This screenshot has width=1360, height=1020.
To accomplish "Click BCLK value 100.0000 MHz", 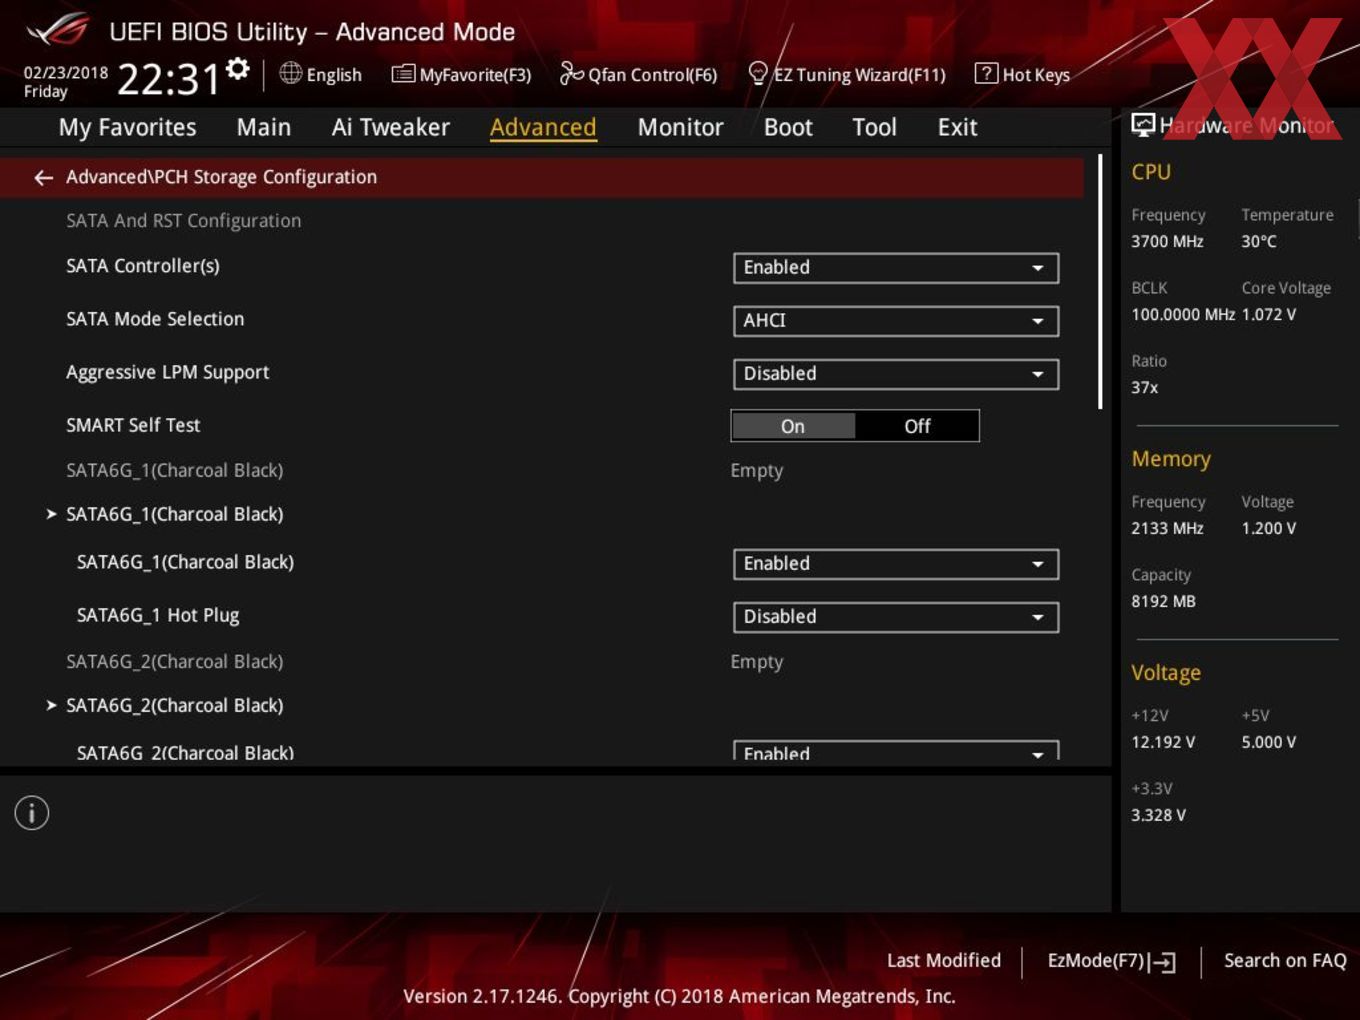I will tap(1183, 314).
